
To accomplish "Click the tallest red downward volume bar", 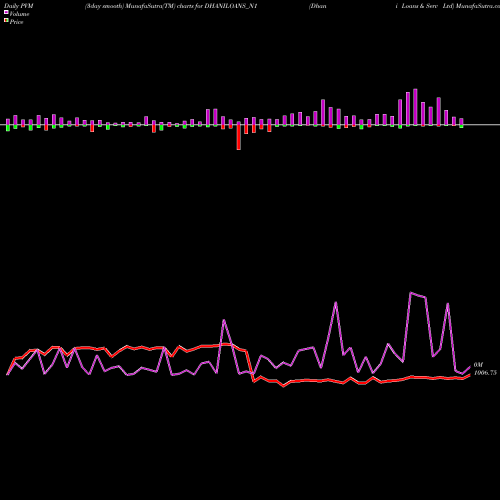I will coord(239,136).
